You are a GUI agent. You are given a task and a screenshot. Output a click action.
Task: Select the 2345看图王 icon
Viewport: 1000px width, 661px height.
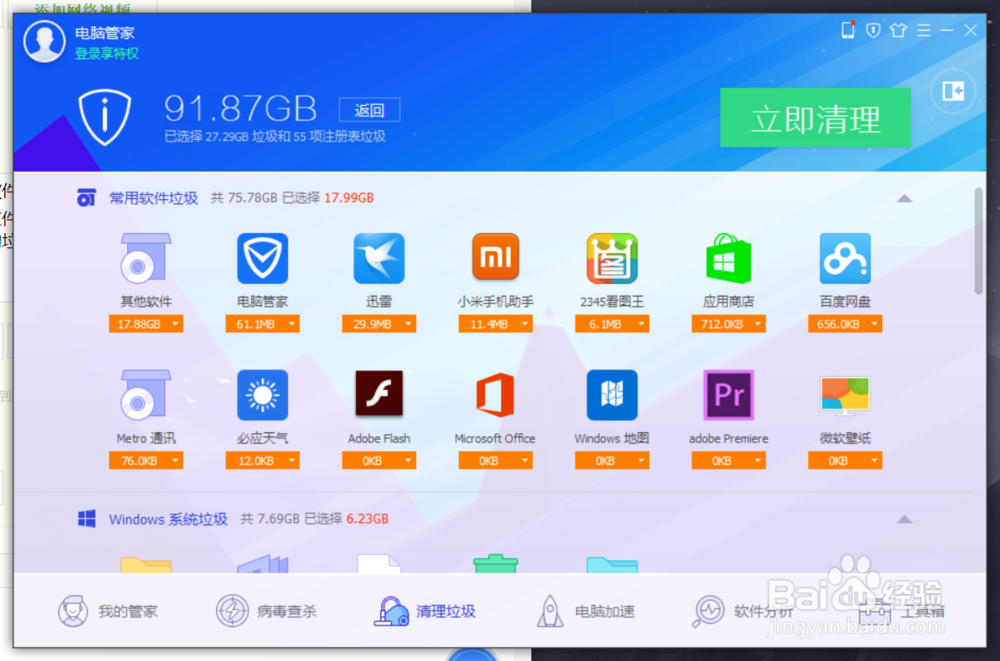612,258
